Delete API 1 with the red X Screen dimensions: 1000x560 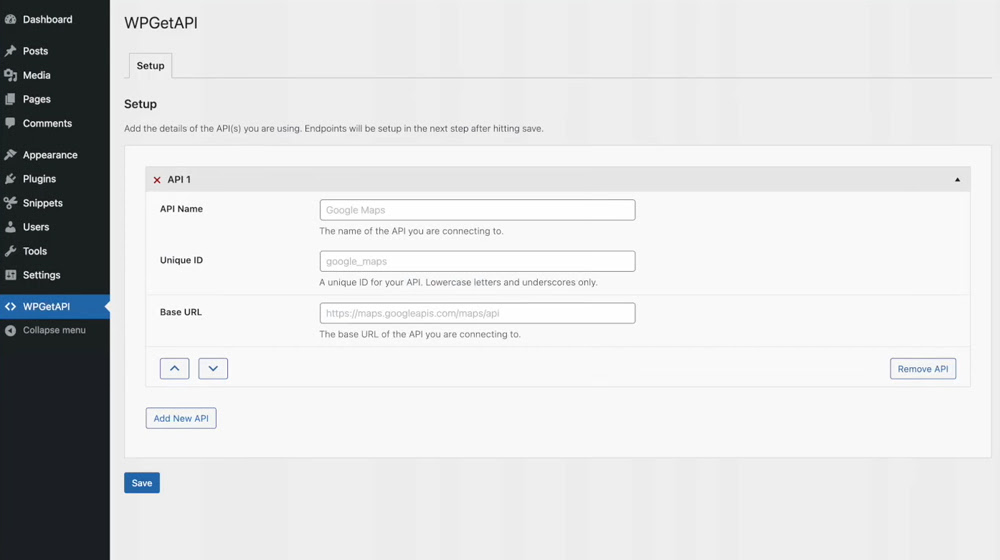[x=157, y=180]
